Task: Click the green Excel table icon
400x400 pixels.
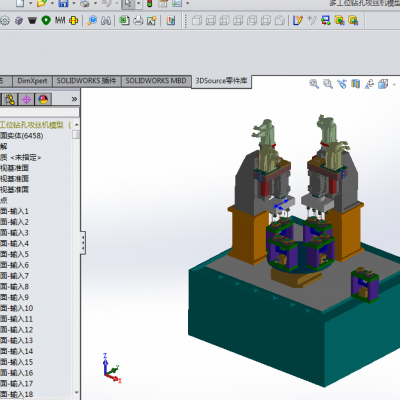Action: pyautogui.click(x=125, y=21)
